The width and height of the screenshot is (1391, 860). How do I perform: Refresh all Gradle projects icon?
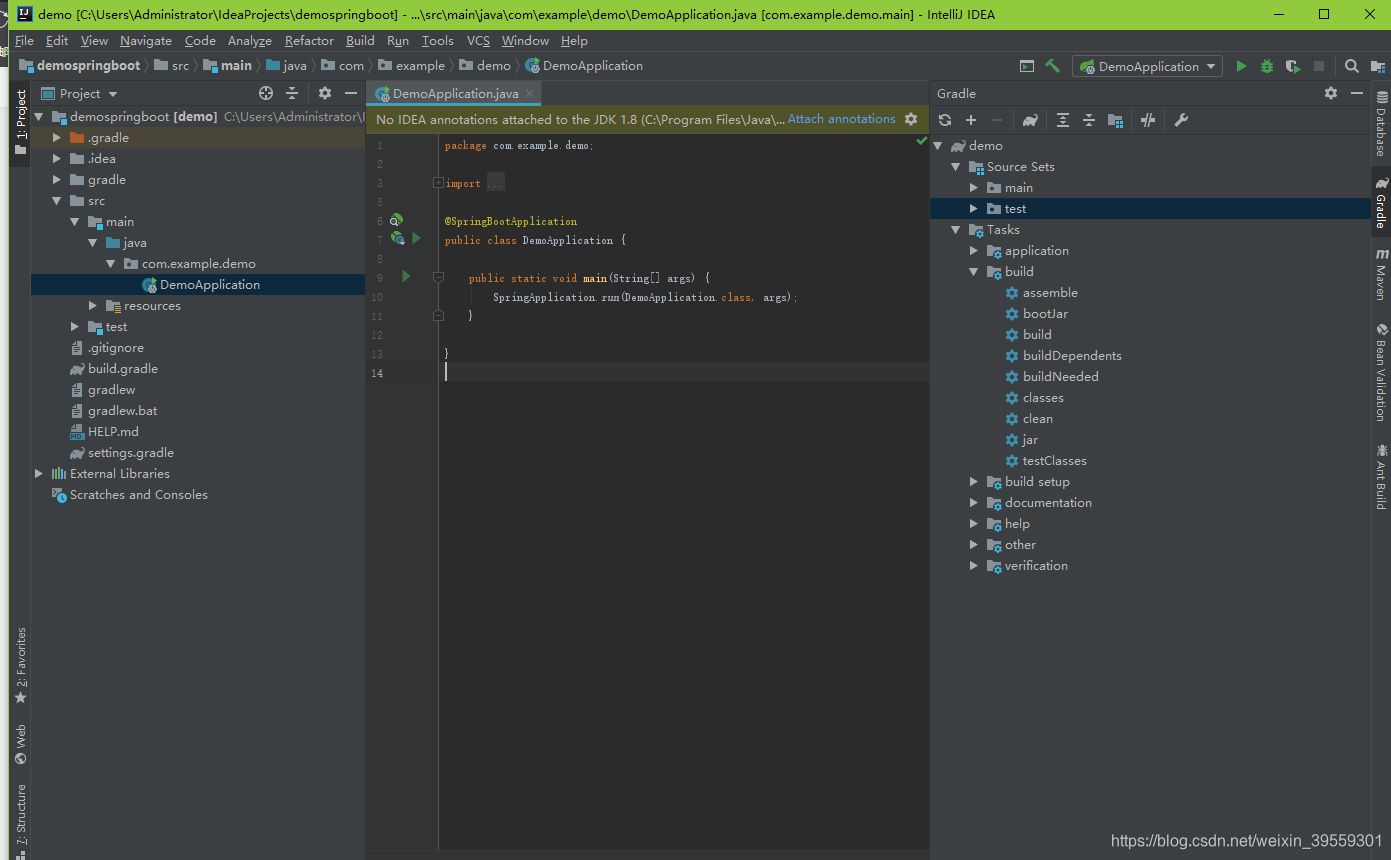coord(945,120)
